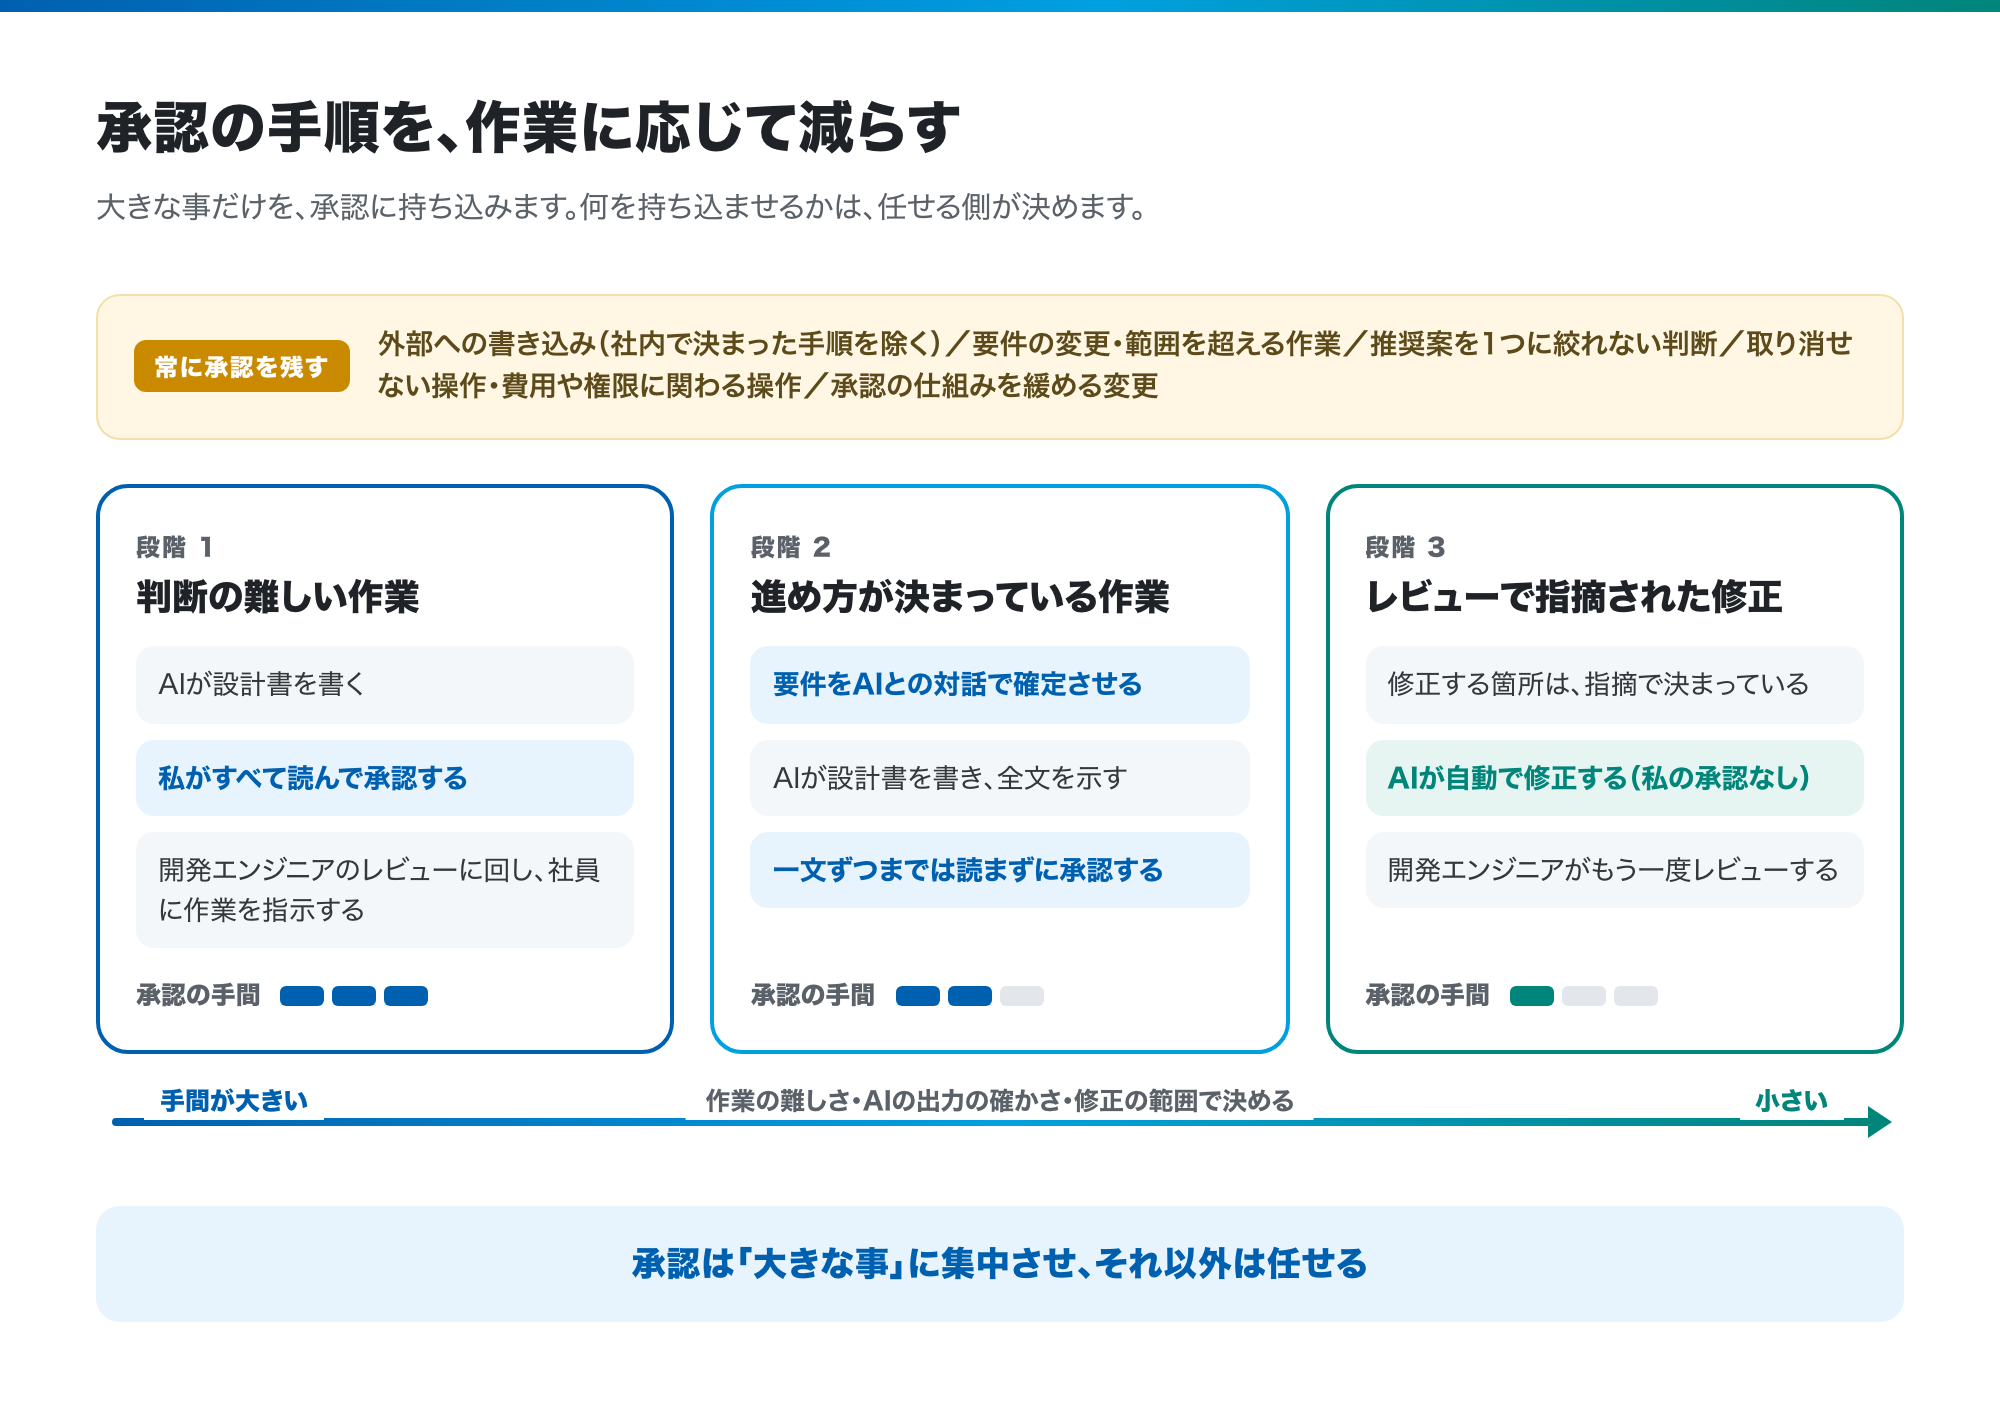The image size is (2000, 1404).
Task: Click step 開発エンジニアのレビューに回し
Action: [x=385, y=890]
